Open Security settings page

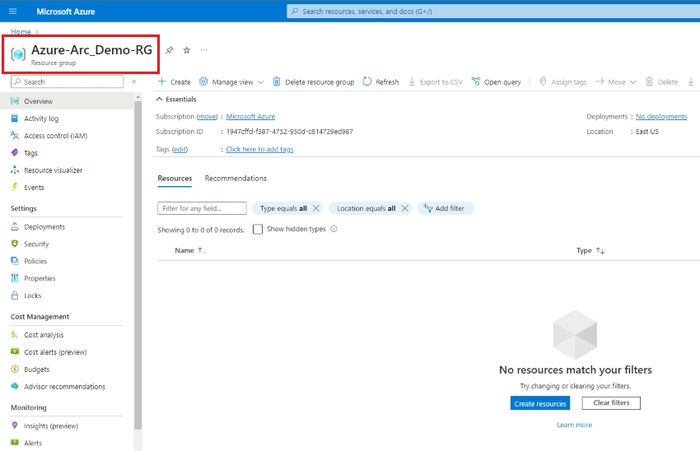[36, 244]
